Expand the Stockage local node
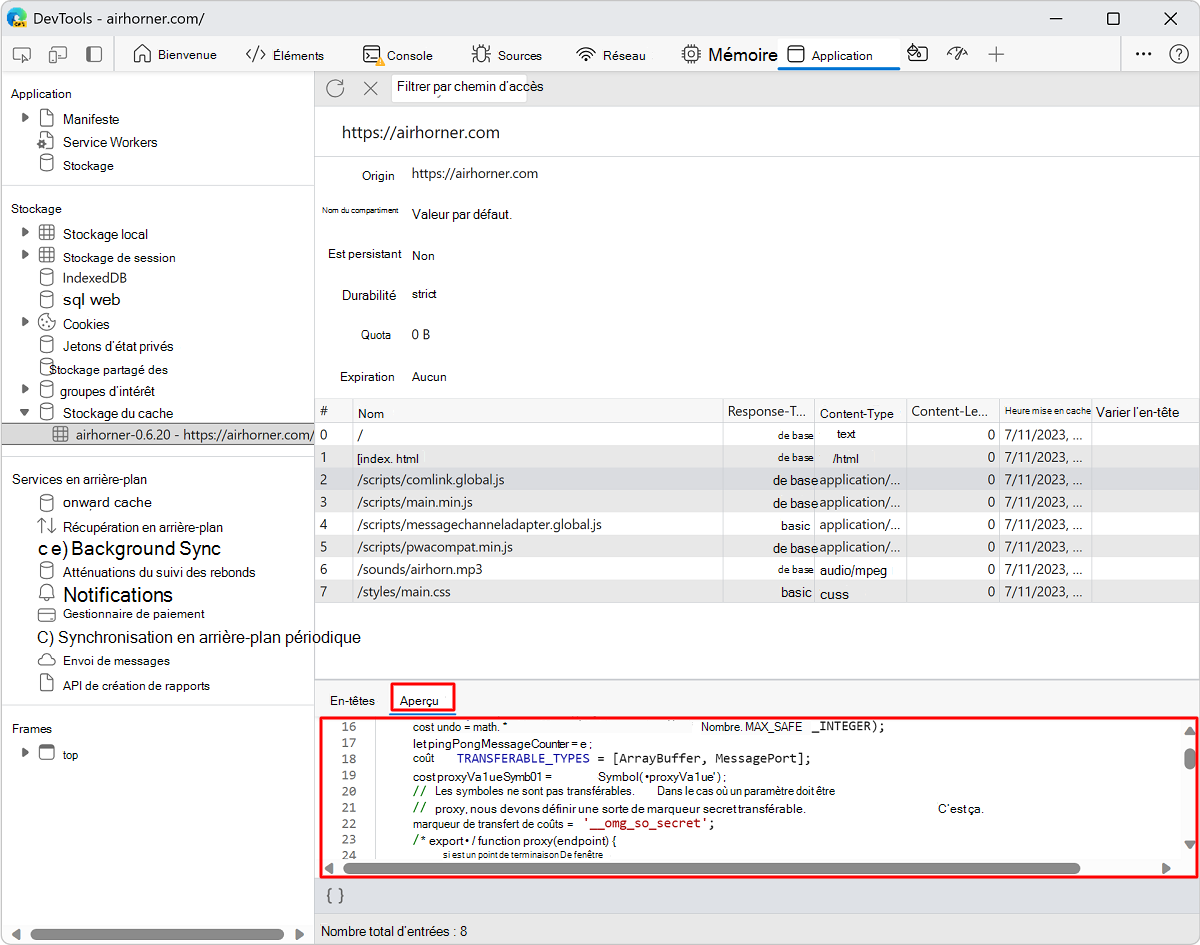 [x=25, y=232]
